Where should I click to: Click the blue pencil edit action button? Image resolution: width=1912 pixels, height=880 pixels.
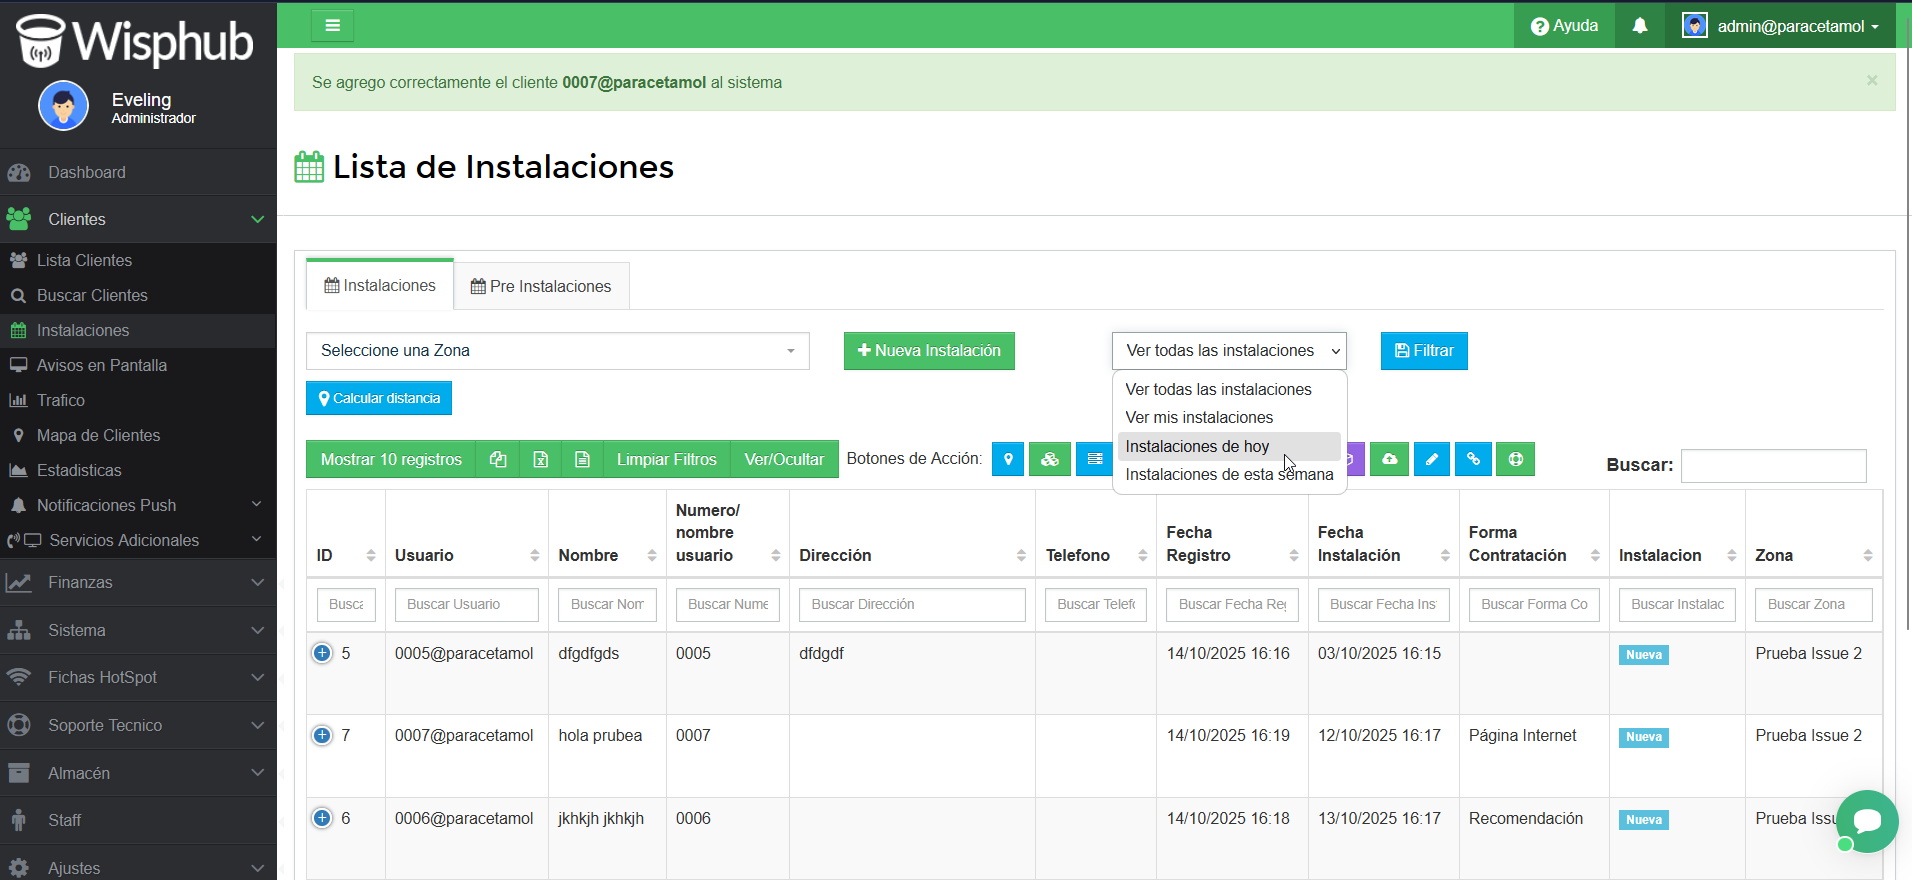point(1431,459)
